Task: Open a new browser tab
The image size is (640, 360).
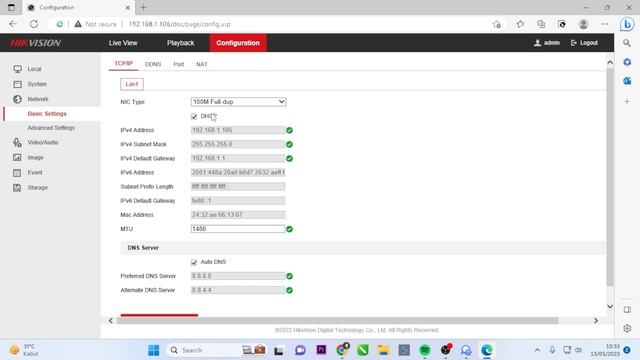Action: coord(143,7)
